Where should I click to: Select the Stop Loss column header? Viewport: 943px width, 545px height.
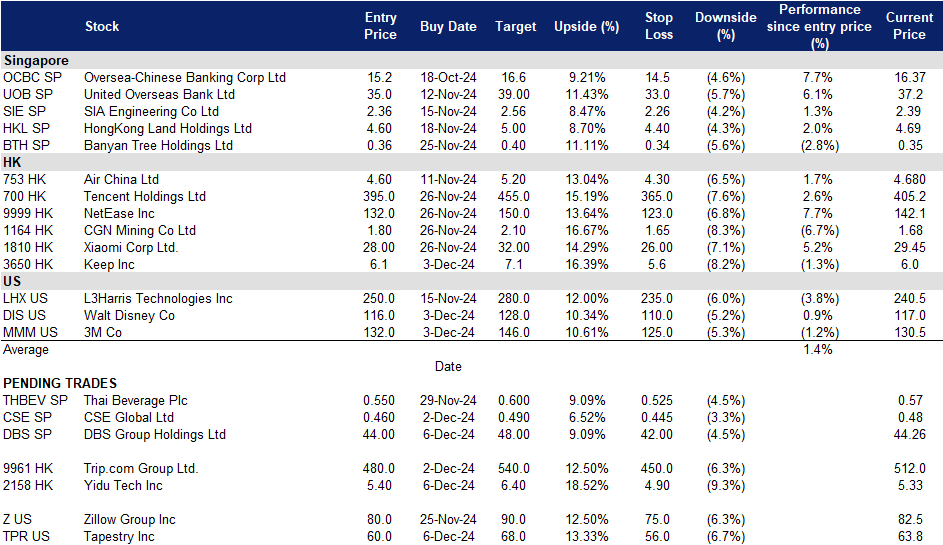(x=659, y=26)
